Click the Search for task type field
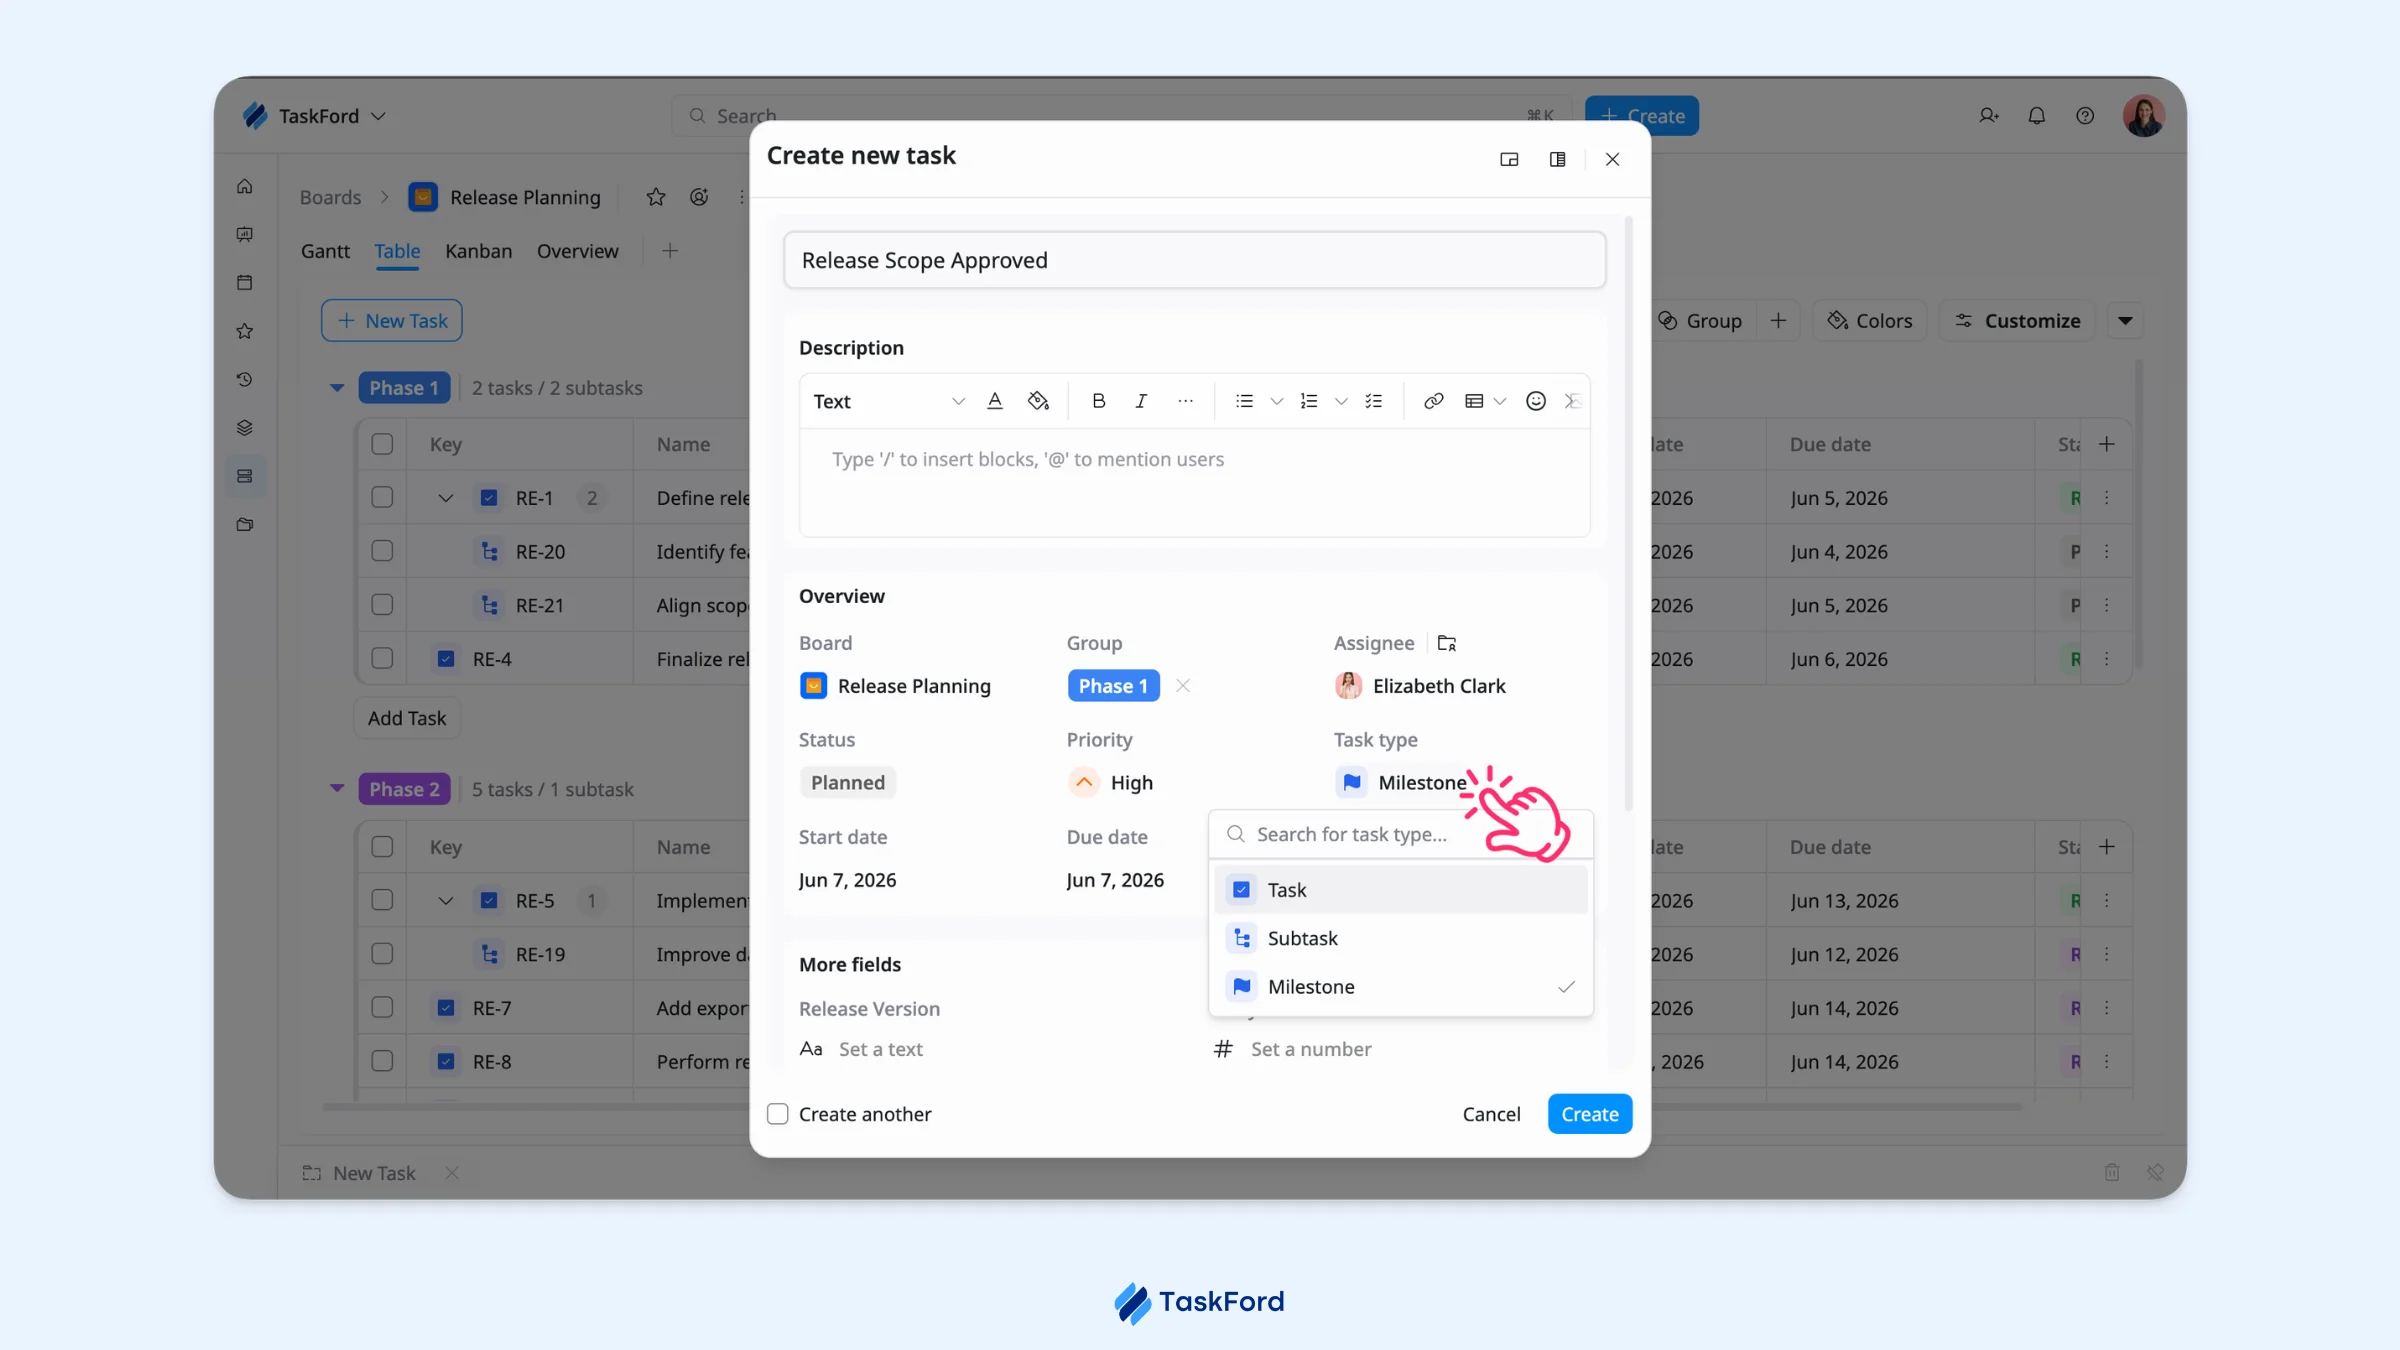The width and height of the screenshot is (2400, 1350). pyautogui.click(x=1400, y=834)
